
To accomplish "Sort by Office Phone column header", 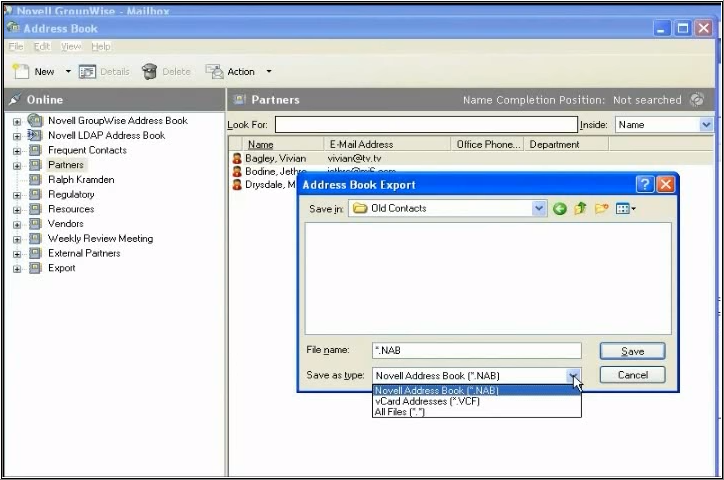I will (x=487, y=144).
